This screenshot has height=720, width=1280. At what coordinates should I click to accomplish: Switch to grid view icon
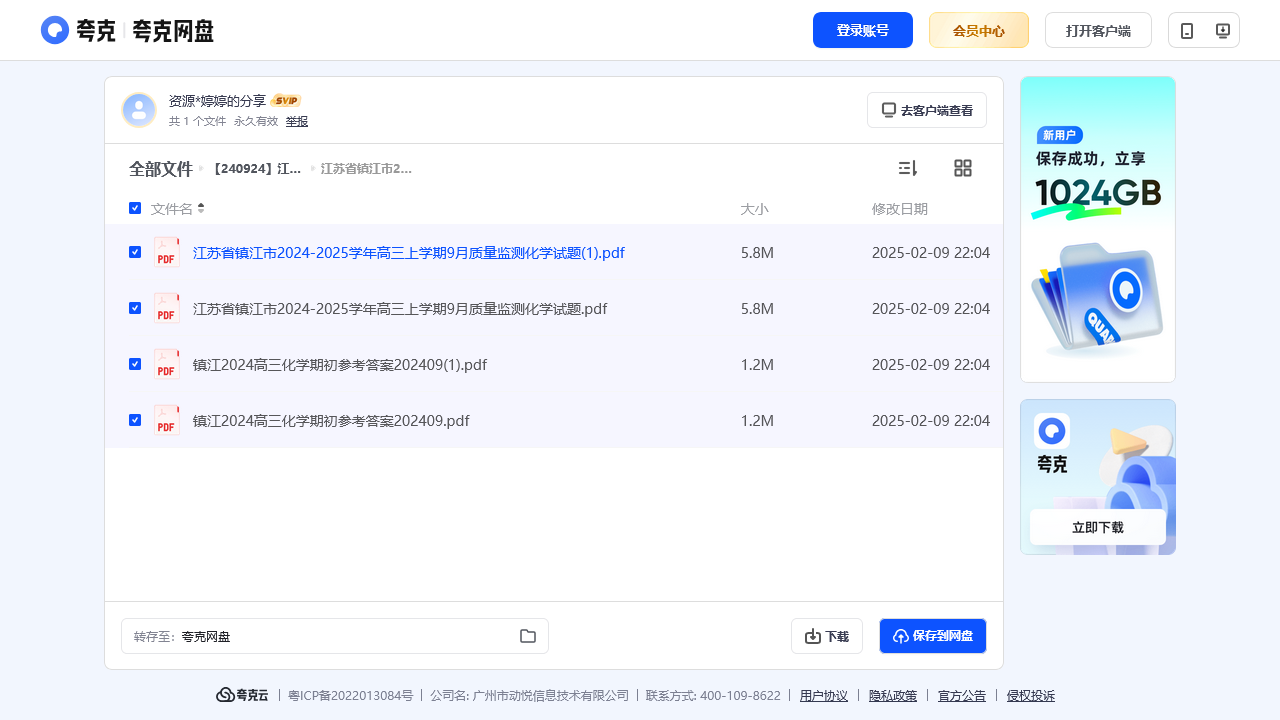[x=963, y=168]
